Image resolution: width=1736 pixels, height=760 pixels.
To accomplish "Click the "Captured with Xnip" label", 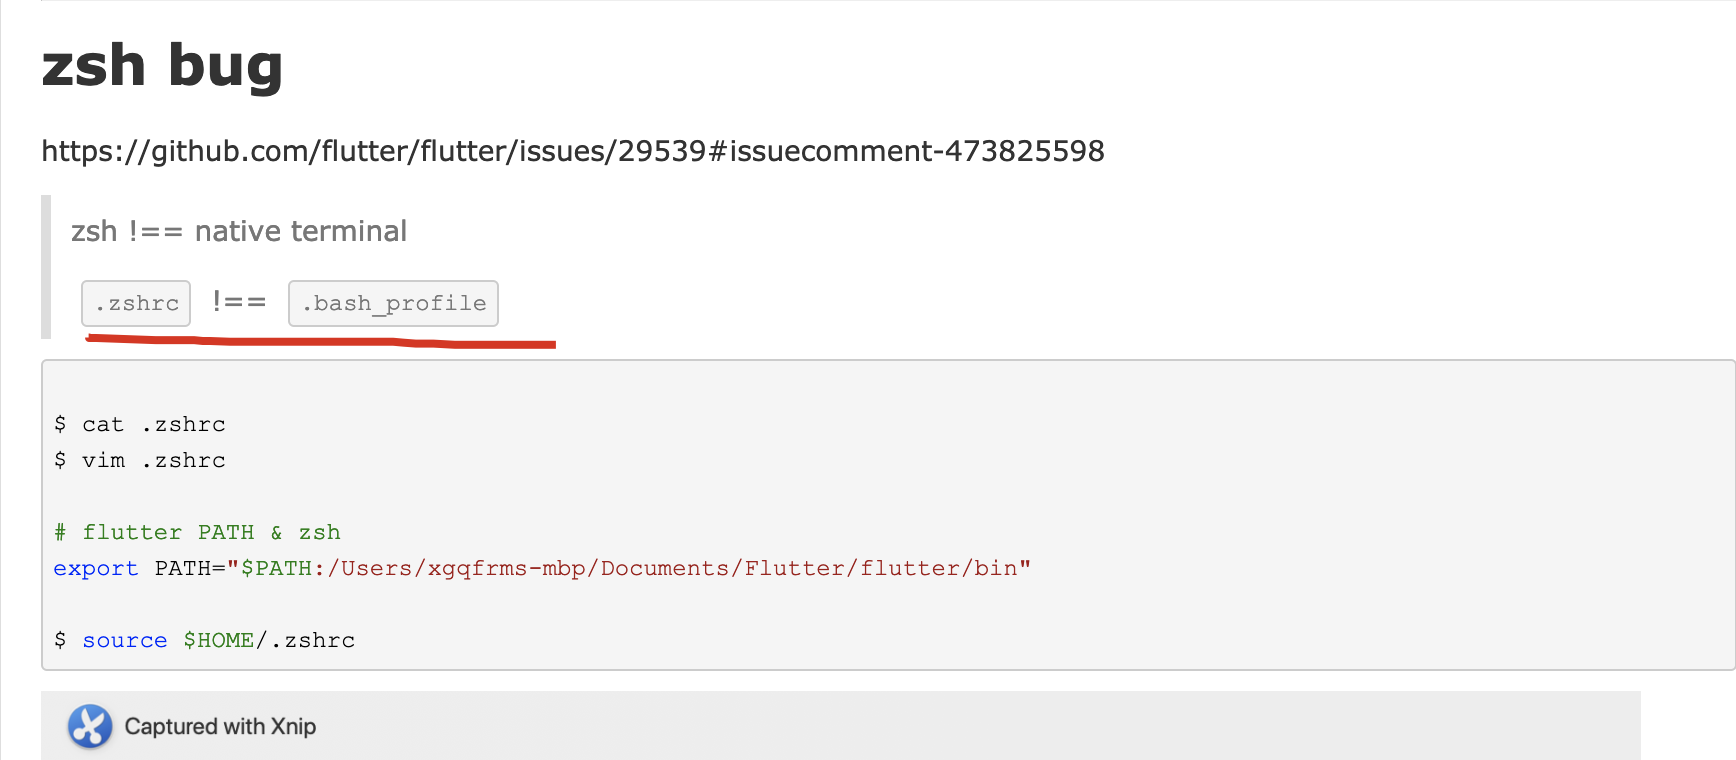I will (x=220, y=726).
